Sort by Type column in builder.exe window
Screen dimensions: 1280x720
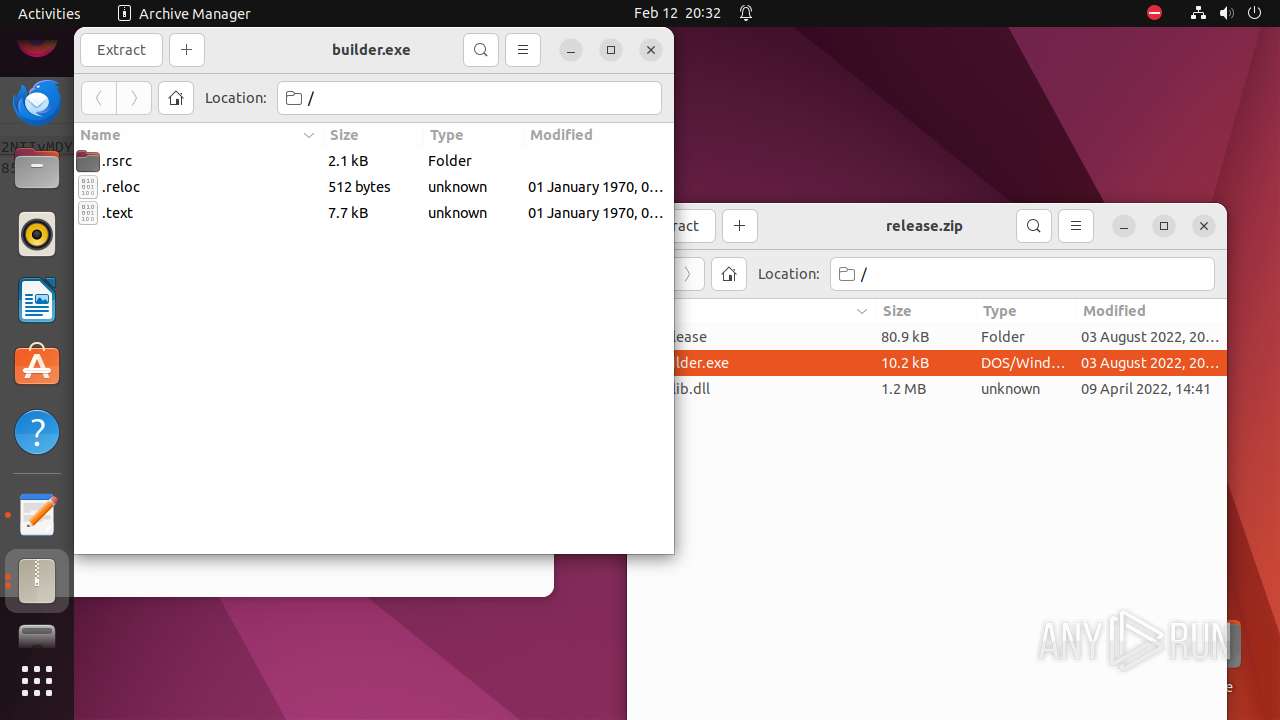tap(472, 135)
